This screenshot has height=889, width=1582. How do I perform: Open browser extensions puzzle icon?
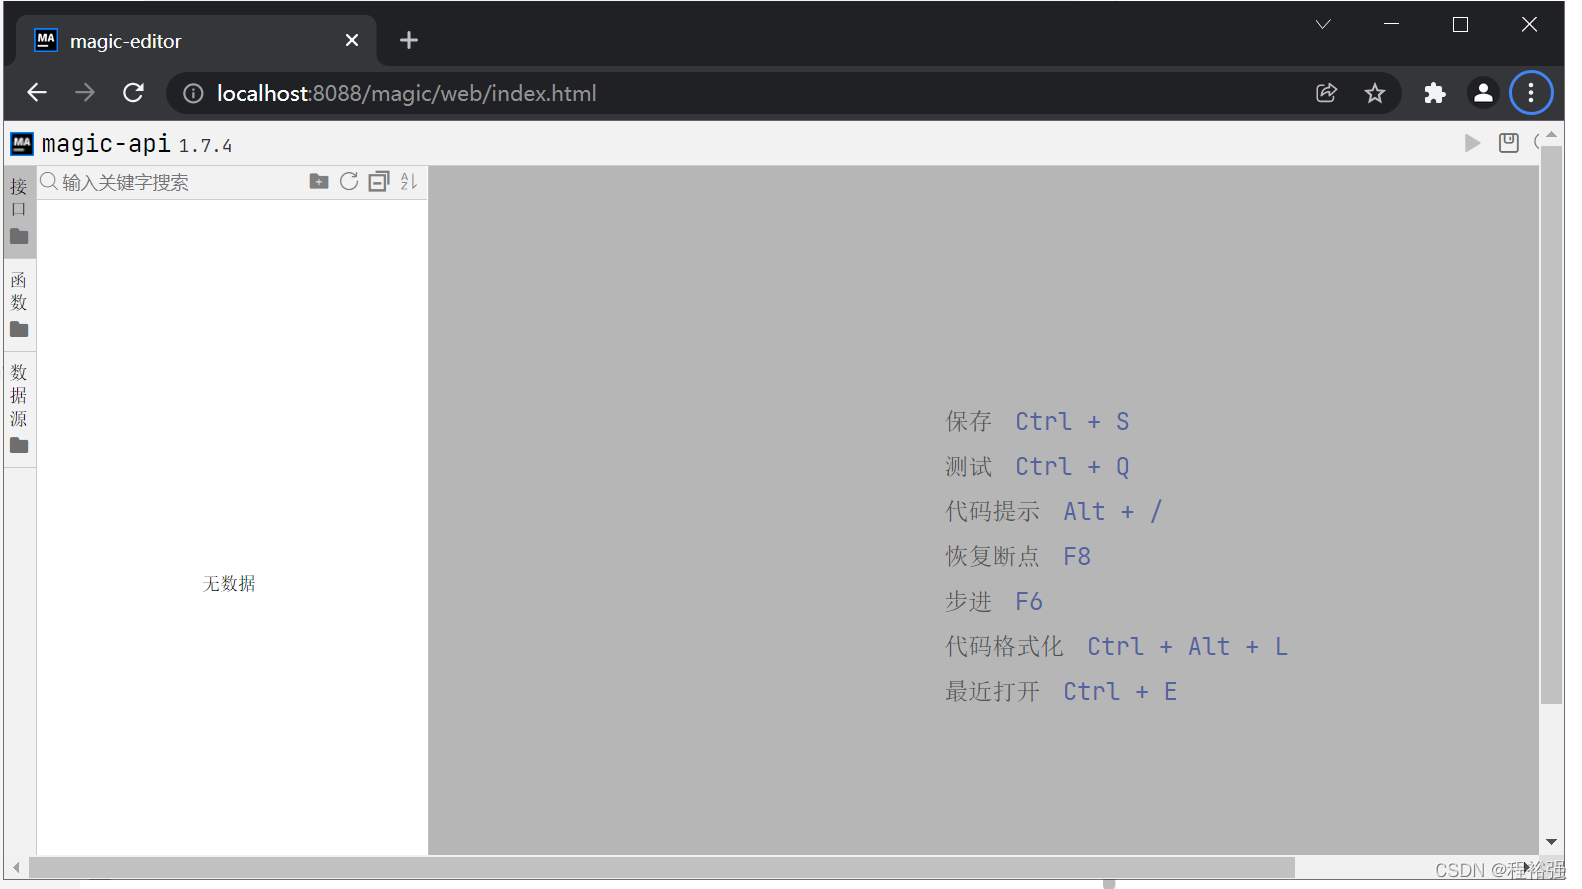[x=1435, y=93]
